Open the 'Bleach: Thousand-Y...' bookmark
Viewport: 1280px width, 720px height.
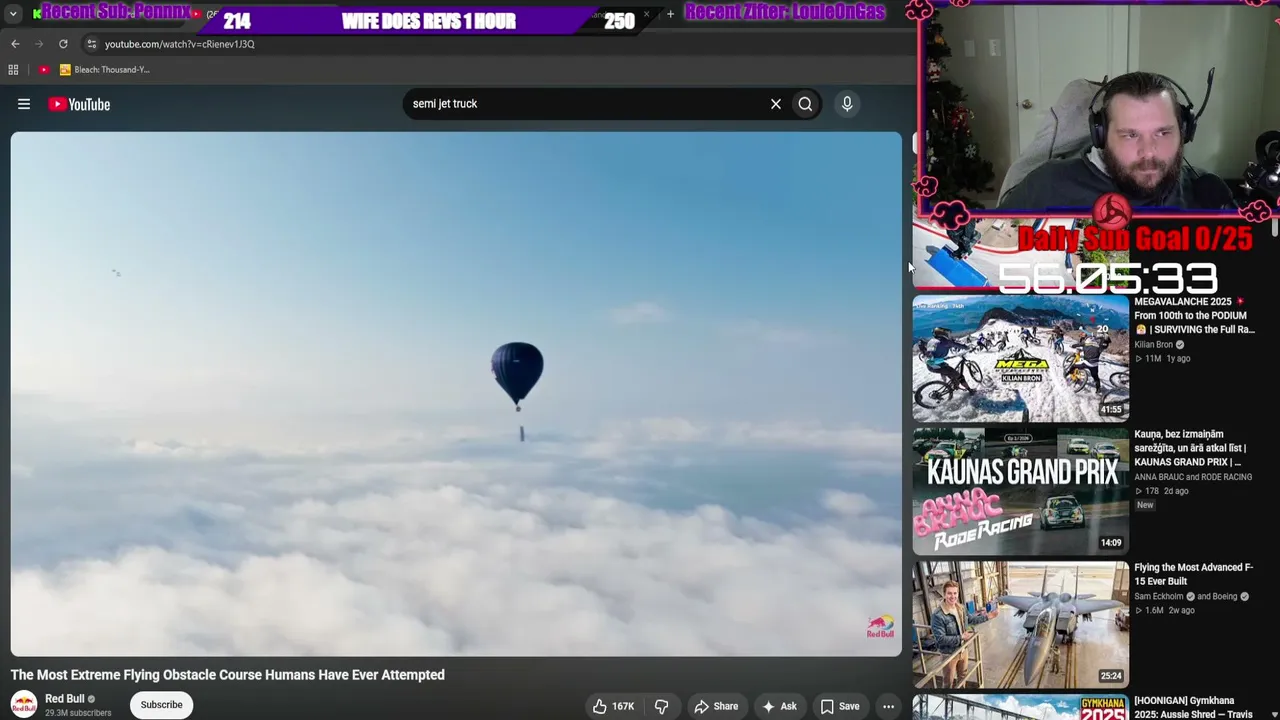pos(104,70)
